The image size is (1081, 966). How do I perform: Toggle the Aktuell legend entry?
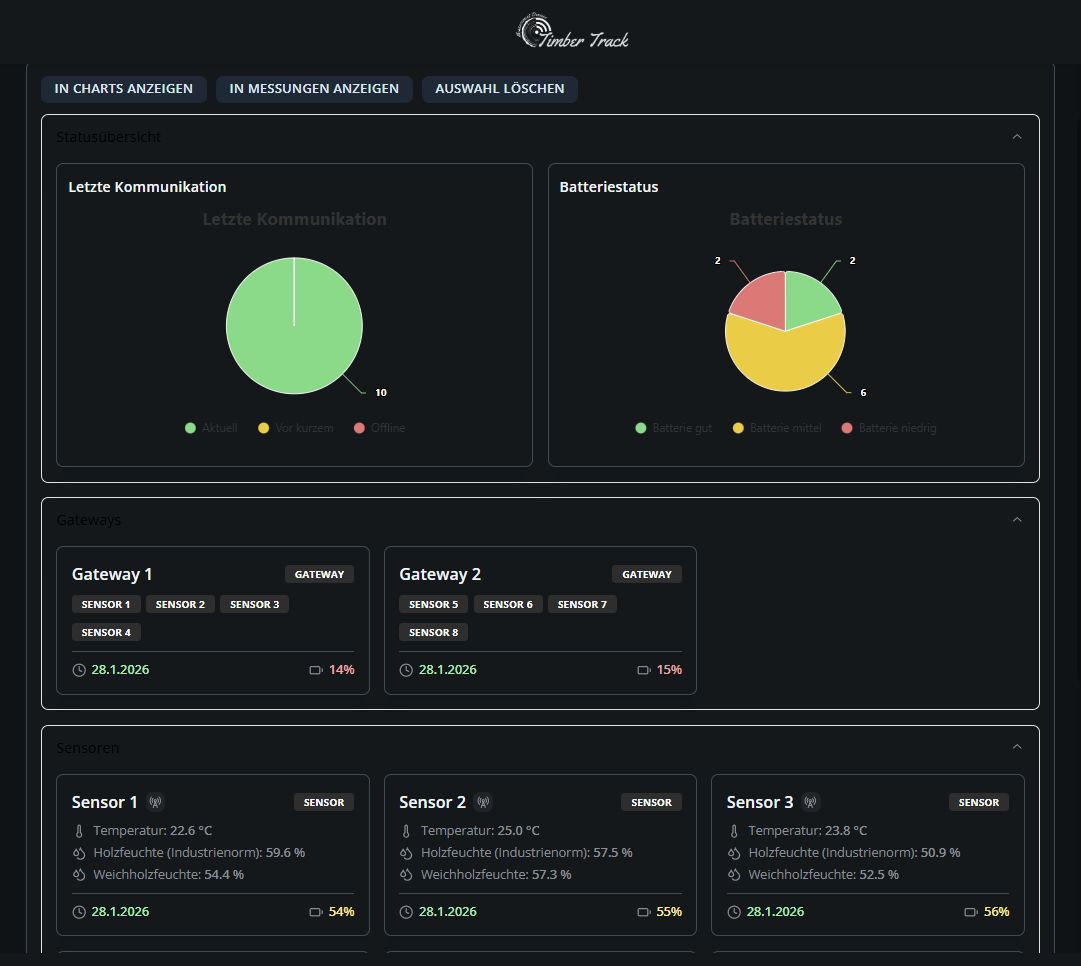(x=211, y=428)
